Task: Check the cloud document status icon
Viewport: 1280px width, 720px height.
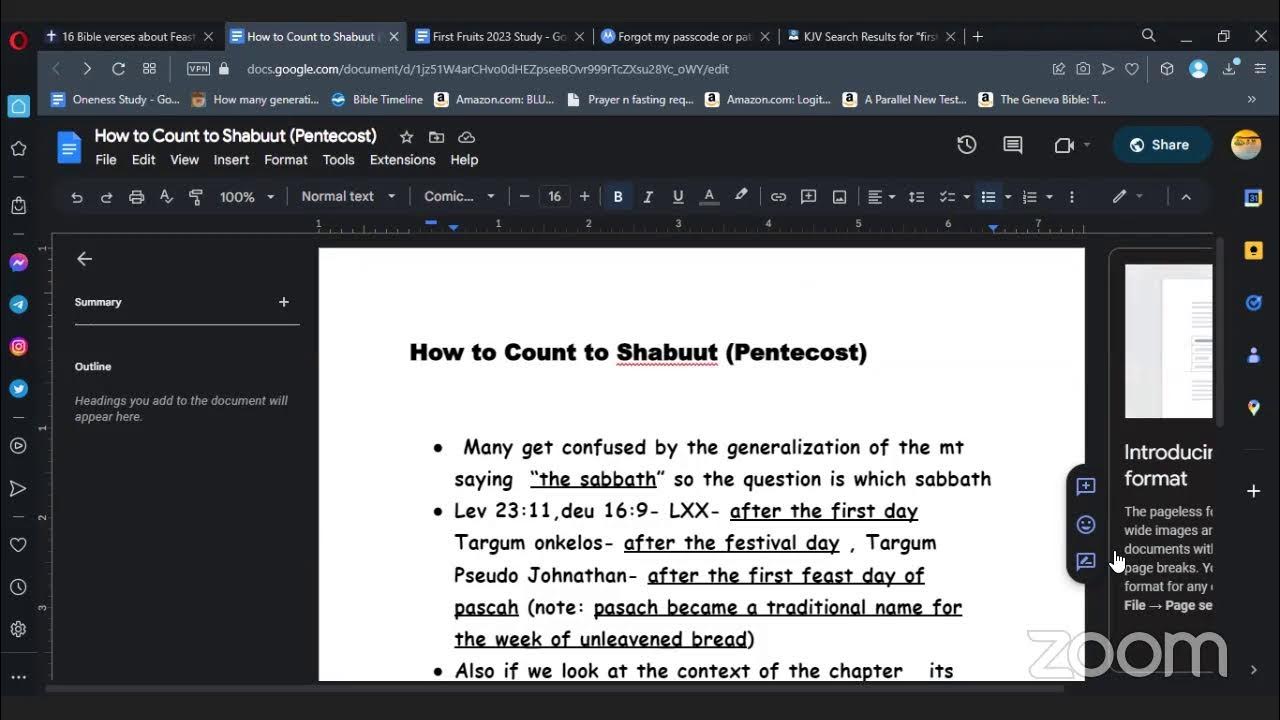Action: pos(466,137)
